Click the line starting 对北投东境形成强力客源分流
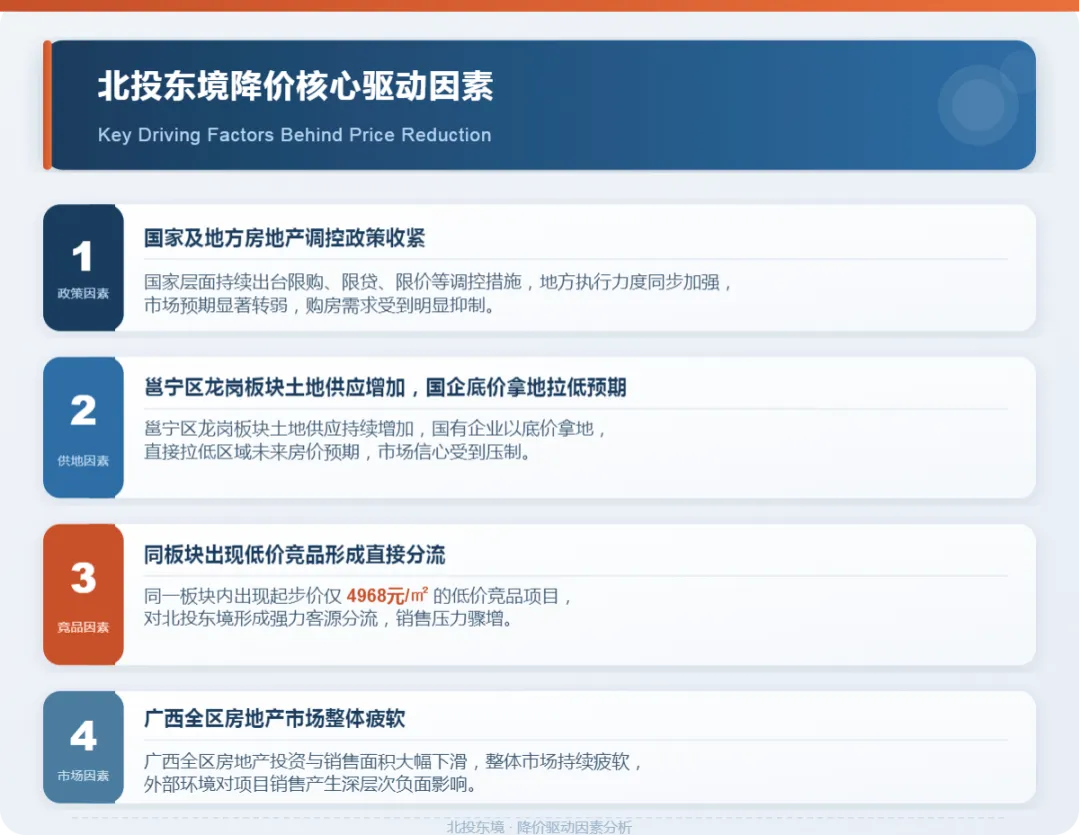 [x=328, y=619]
